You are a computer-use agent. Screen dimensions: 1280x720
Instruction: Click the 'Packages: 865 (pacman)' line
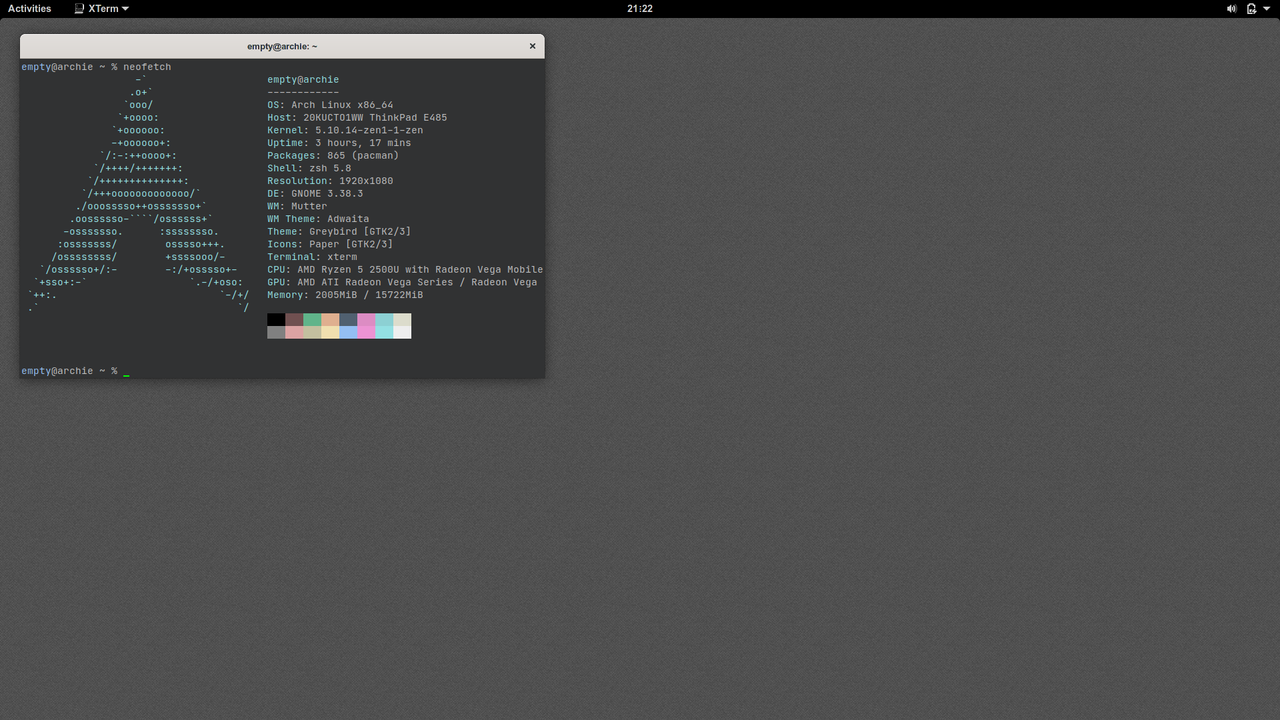[333, 156]
